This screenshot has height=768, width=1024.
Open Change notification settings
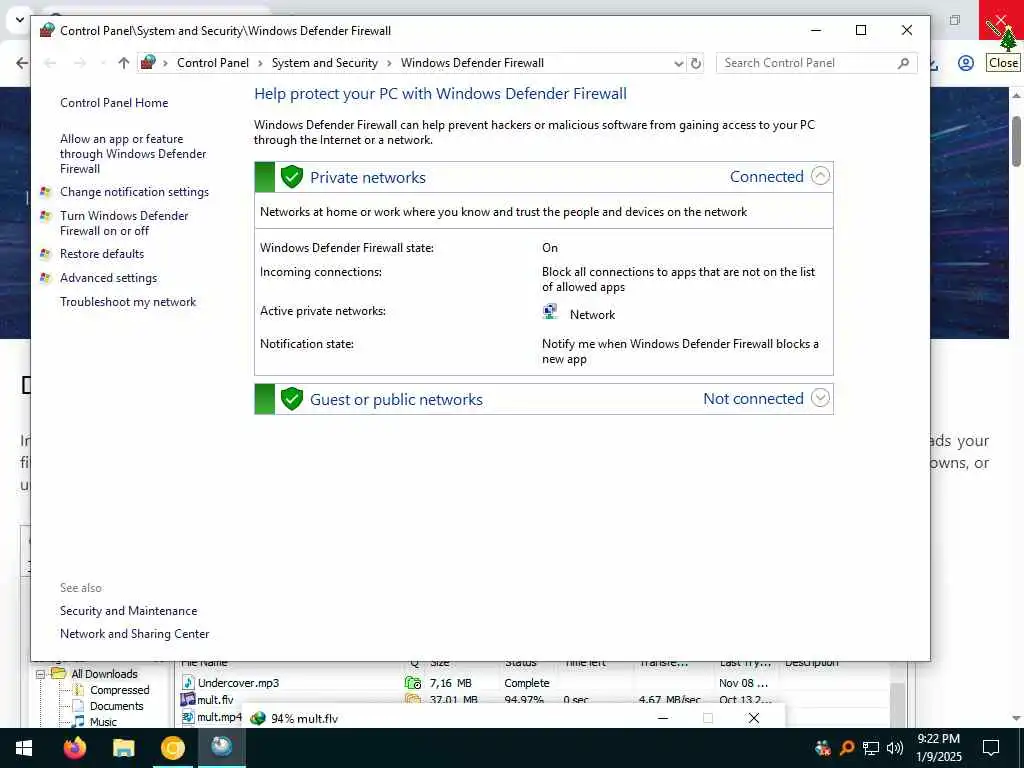click(x=135, y=192)
